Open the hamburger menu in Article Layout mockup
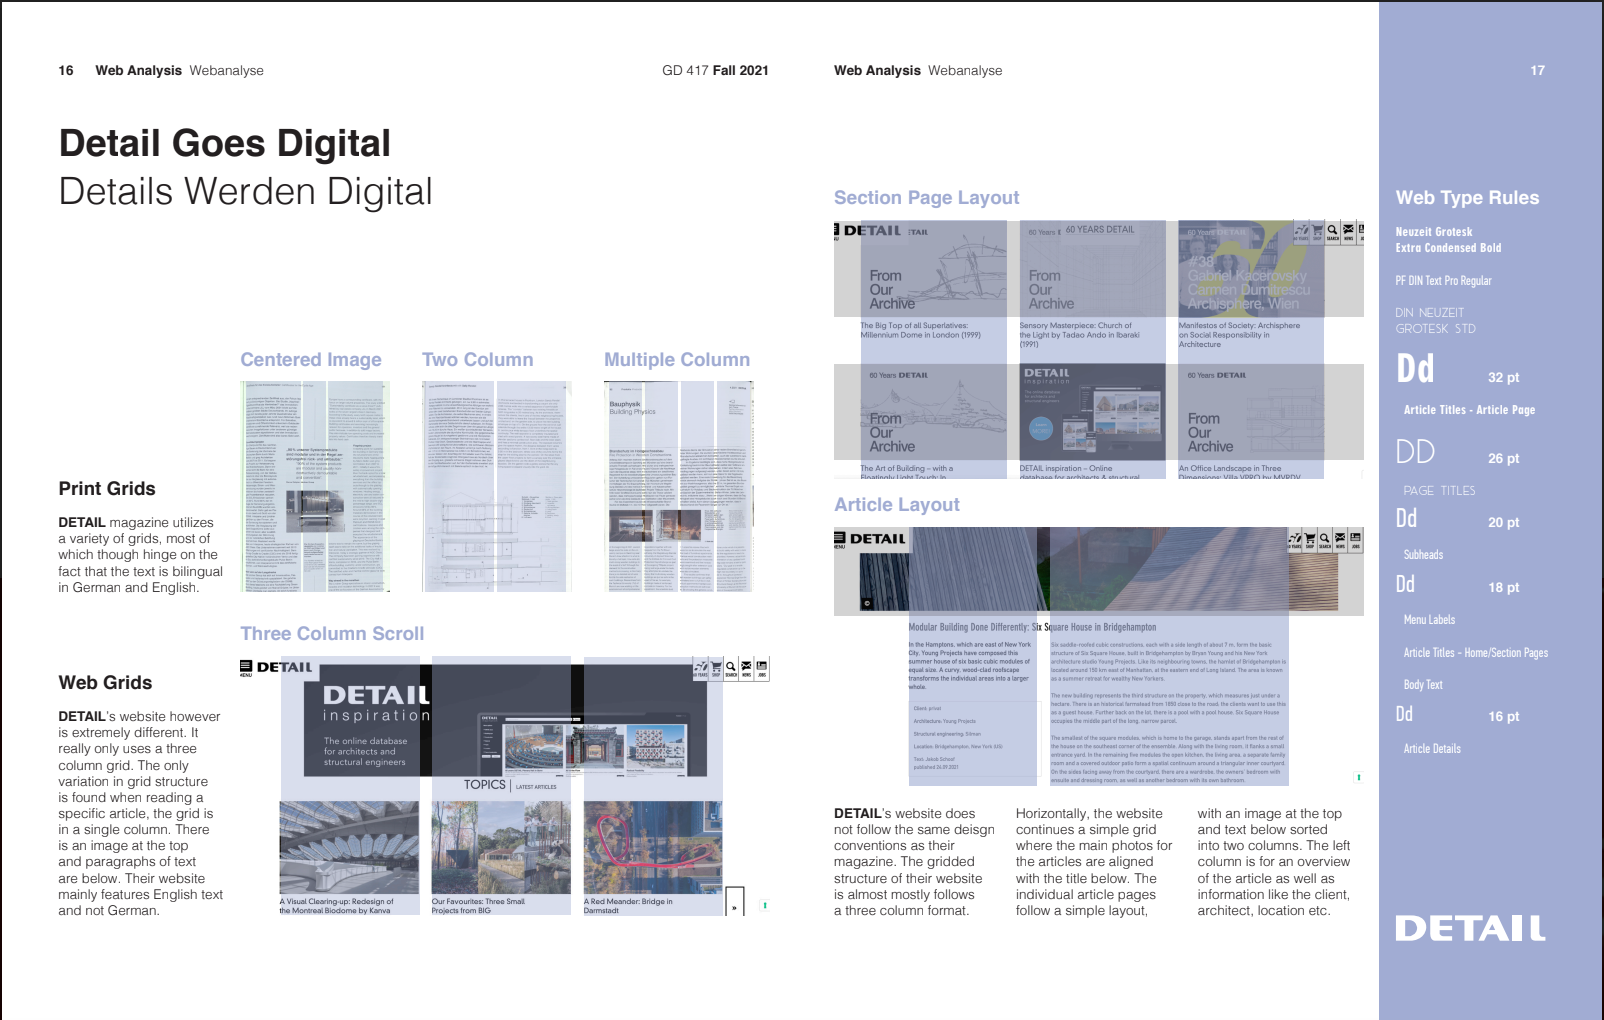 (840, 539)
